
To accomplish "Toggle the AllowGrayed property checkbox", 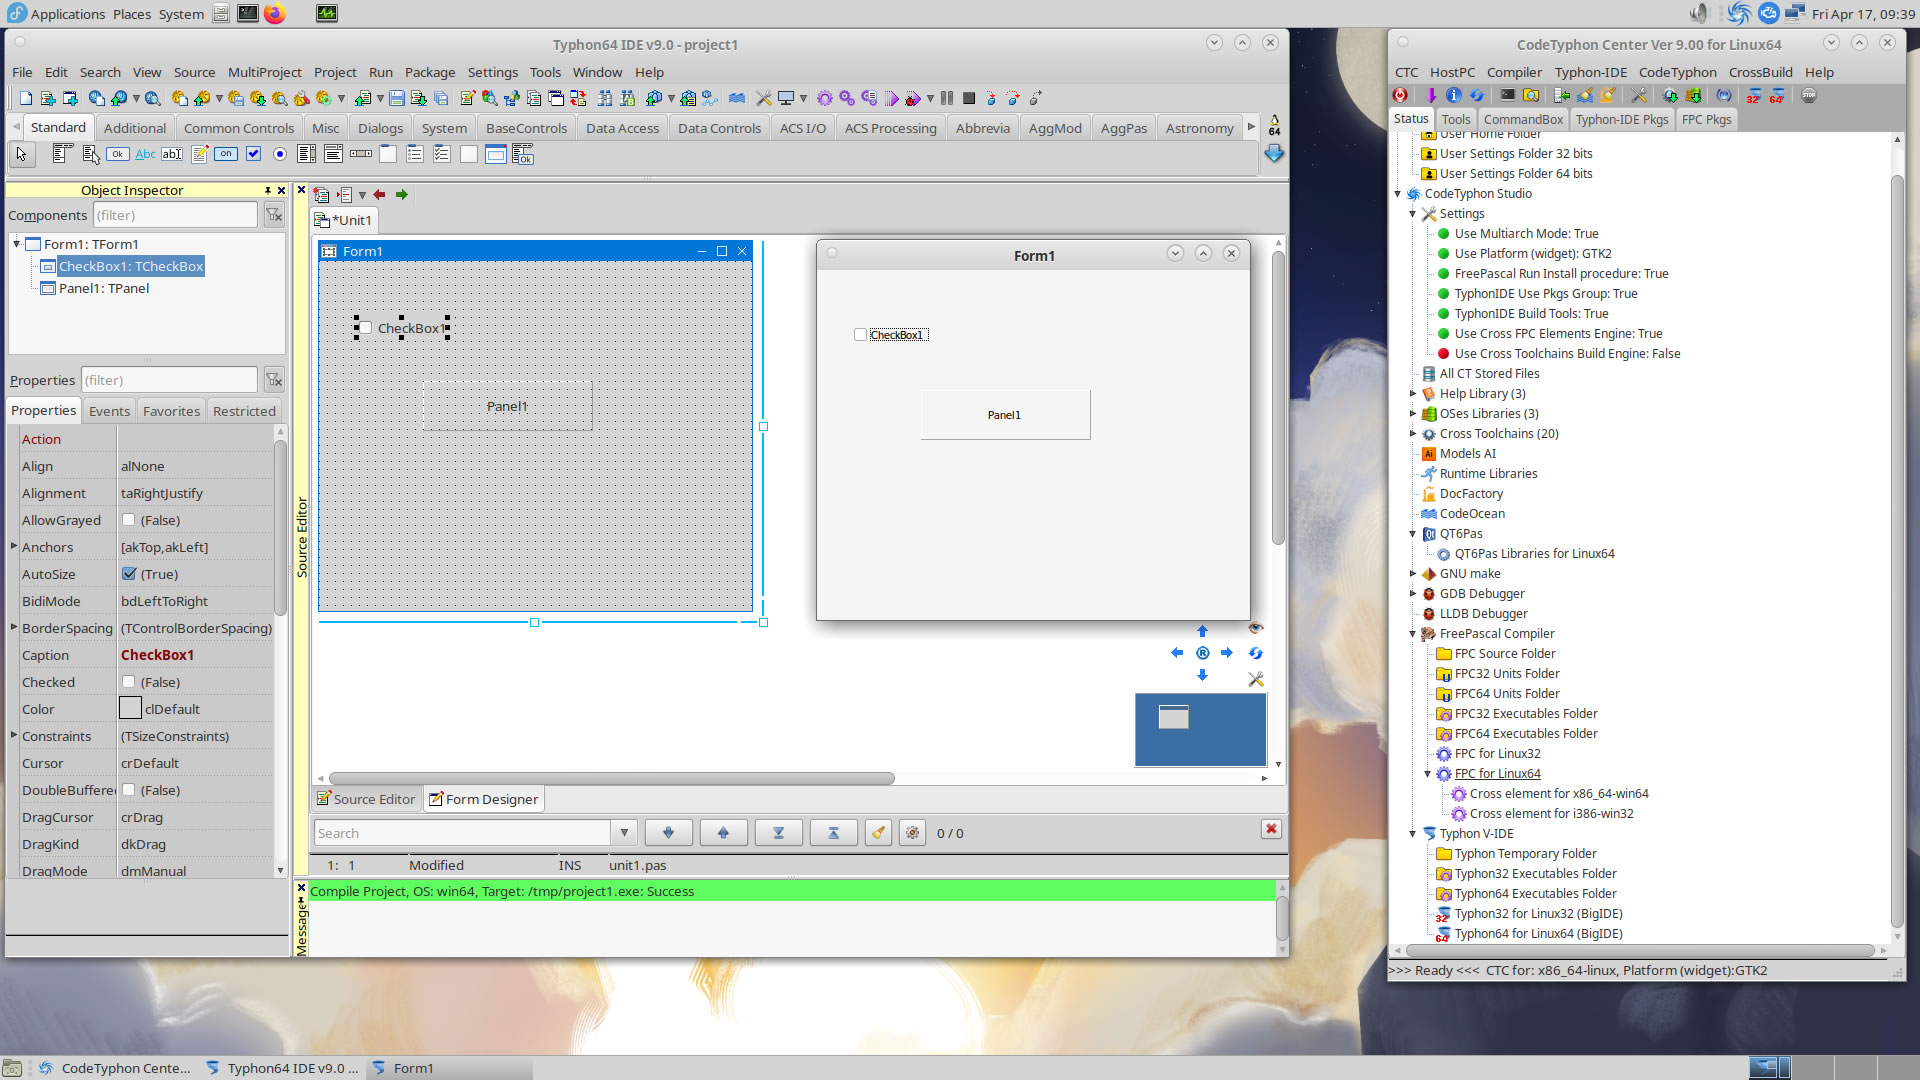I will tap(129, 520).
